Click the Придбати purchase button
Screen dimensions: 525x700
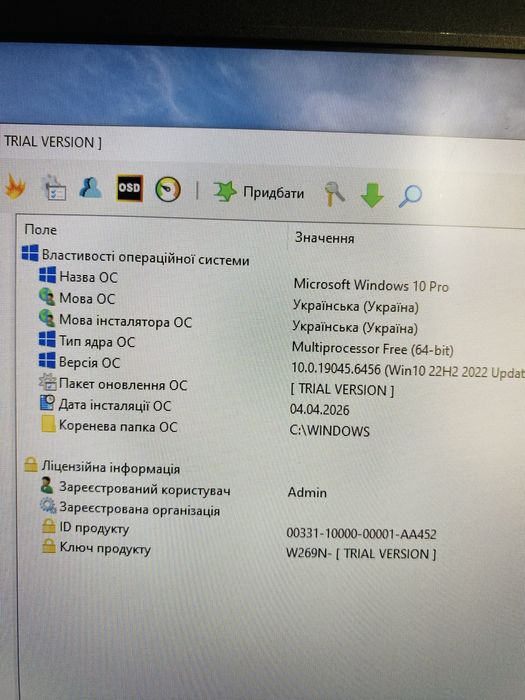(x=259, y=192)
